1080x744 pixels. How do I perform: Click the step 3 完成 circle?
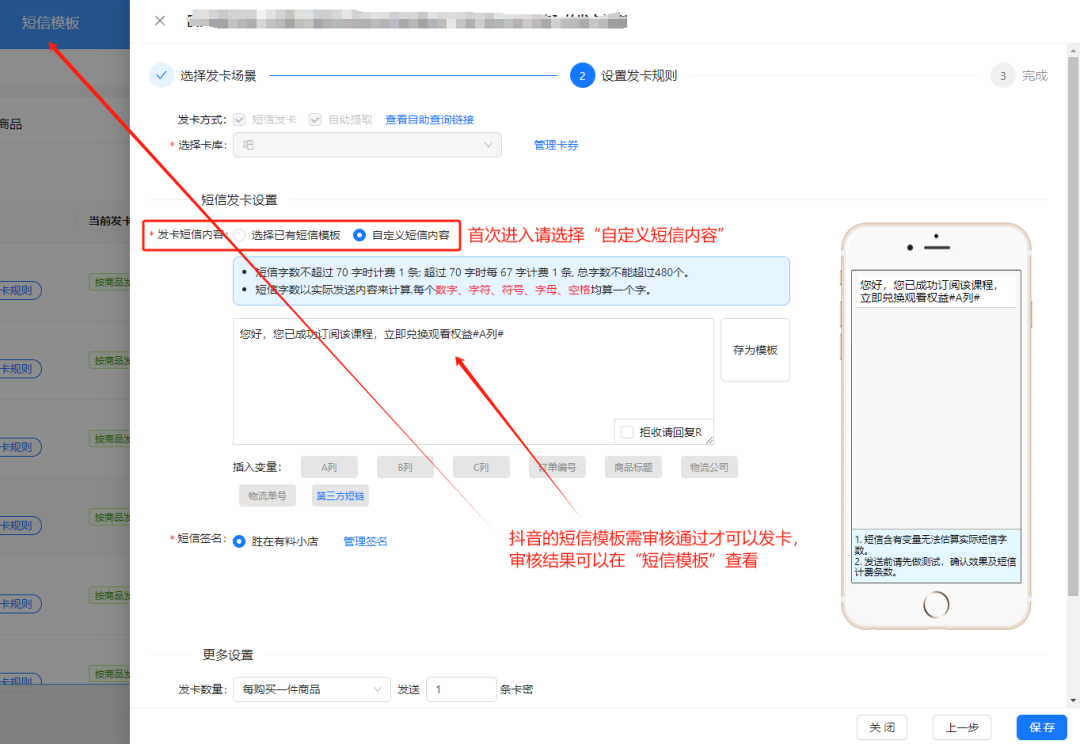1003,76
